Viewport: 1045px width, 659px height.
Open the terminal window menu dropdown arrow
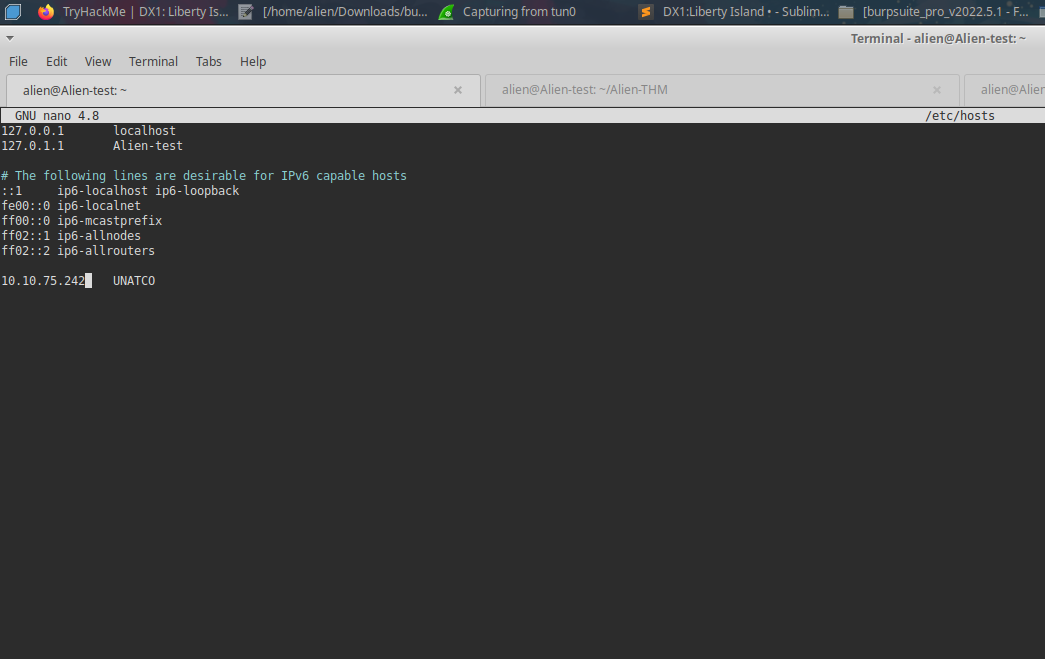point(10,38)
